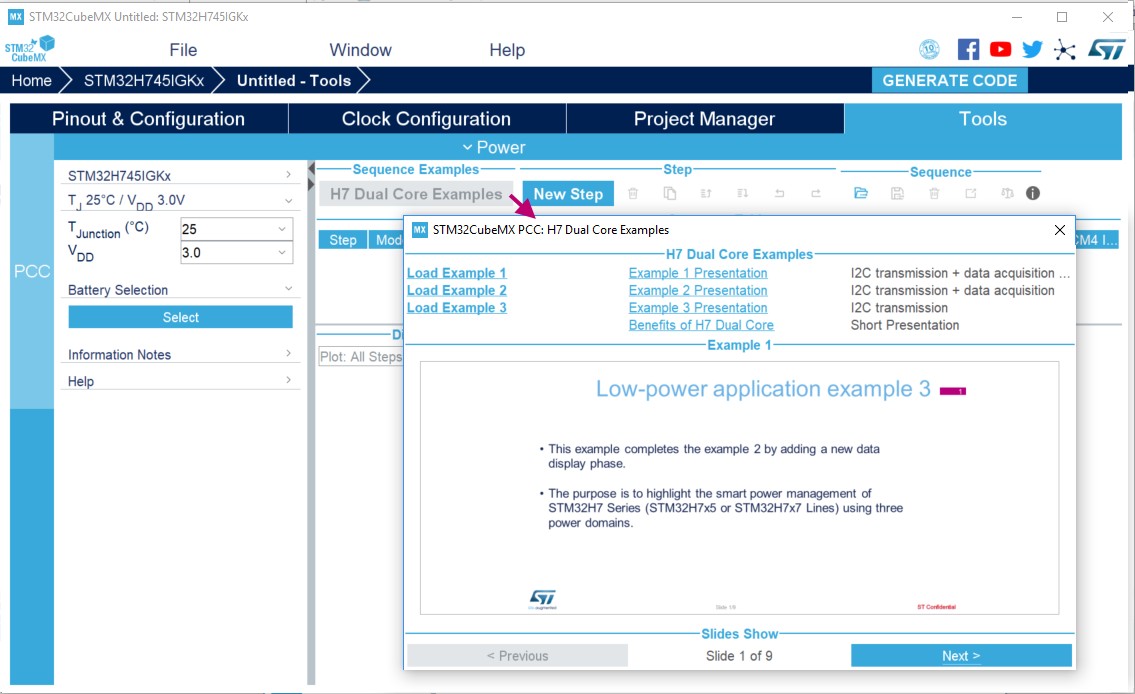Click the delete sequence trash icon
This screenshot has height=694, width=1135.
(934, 193)
